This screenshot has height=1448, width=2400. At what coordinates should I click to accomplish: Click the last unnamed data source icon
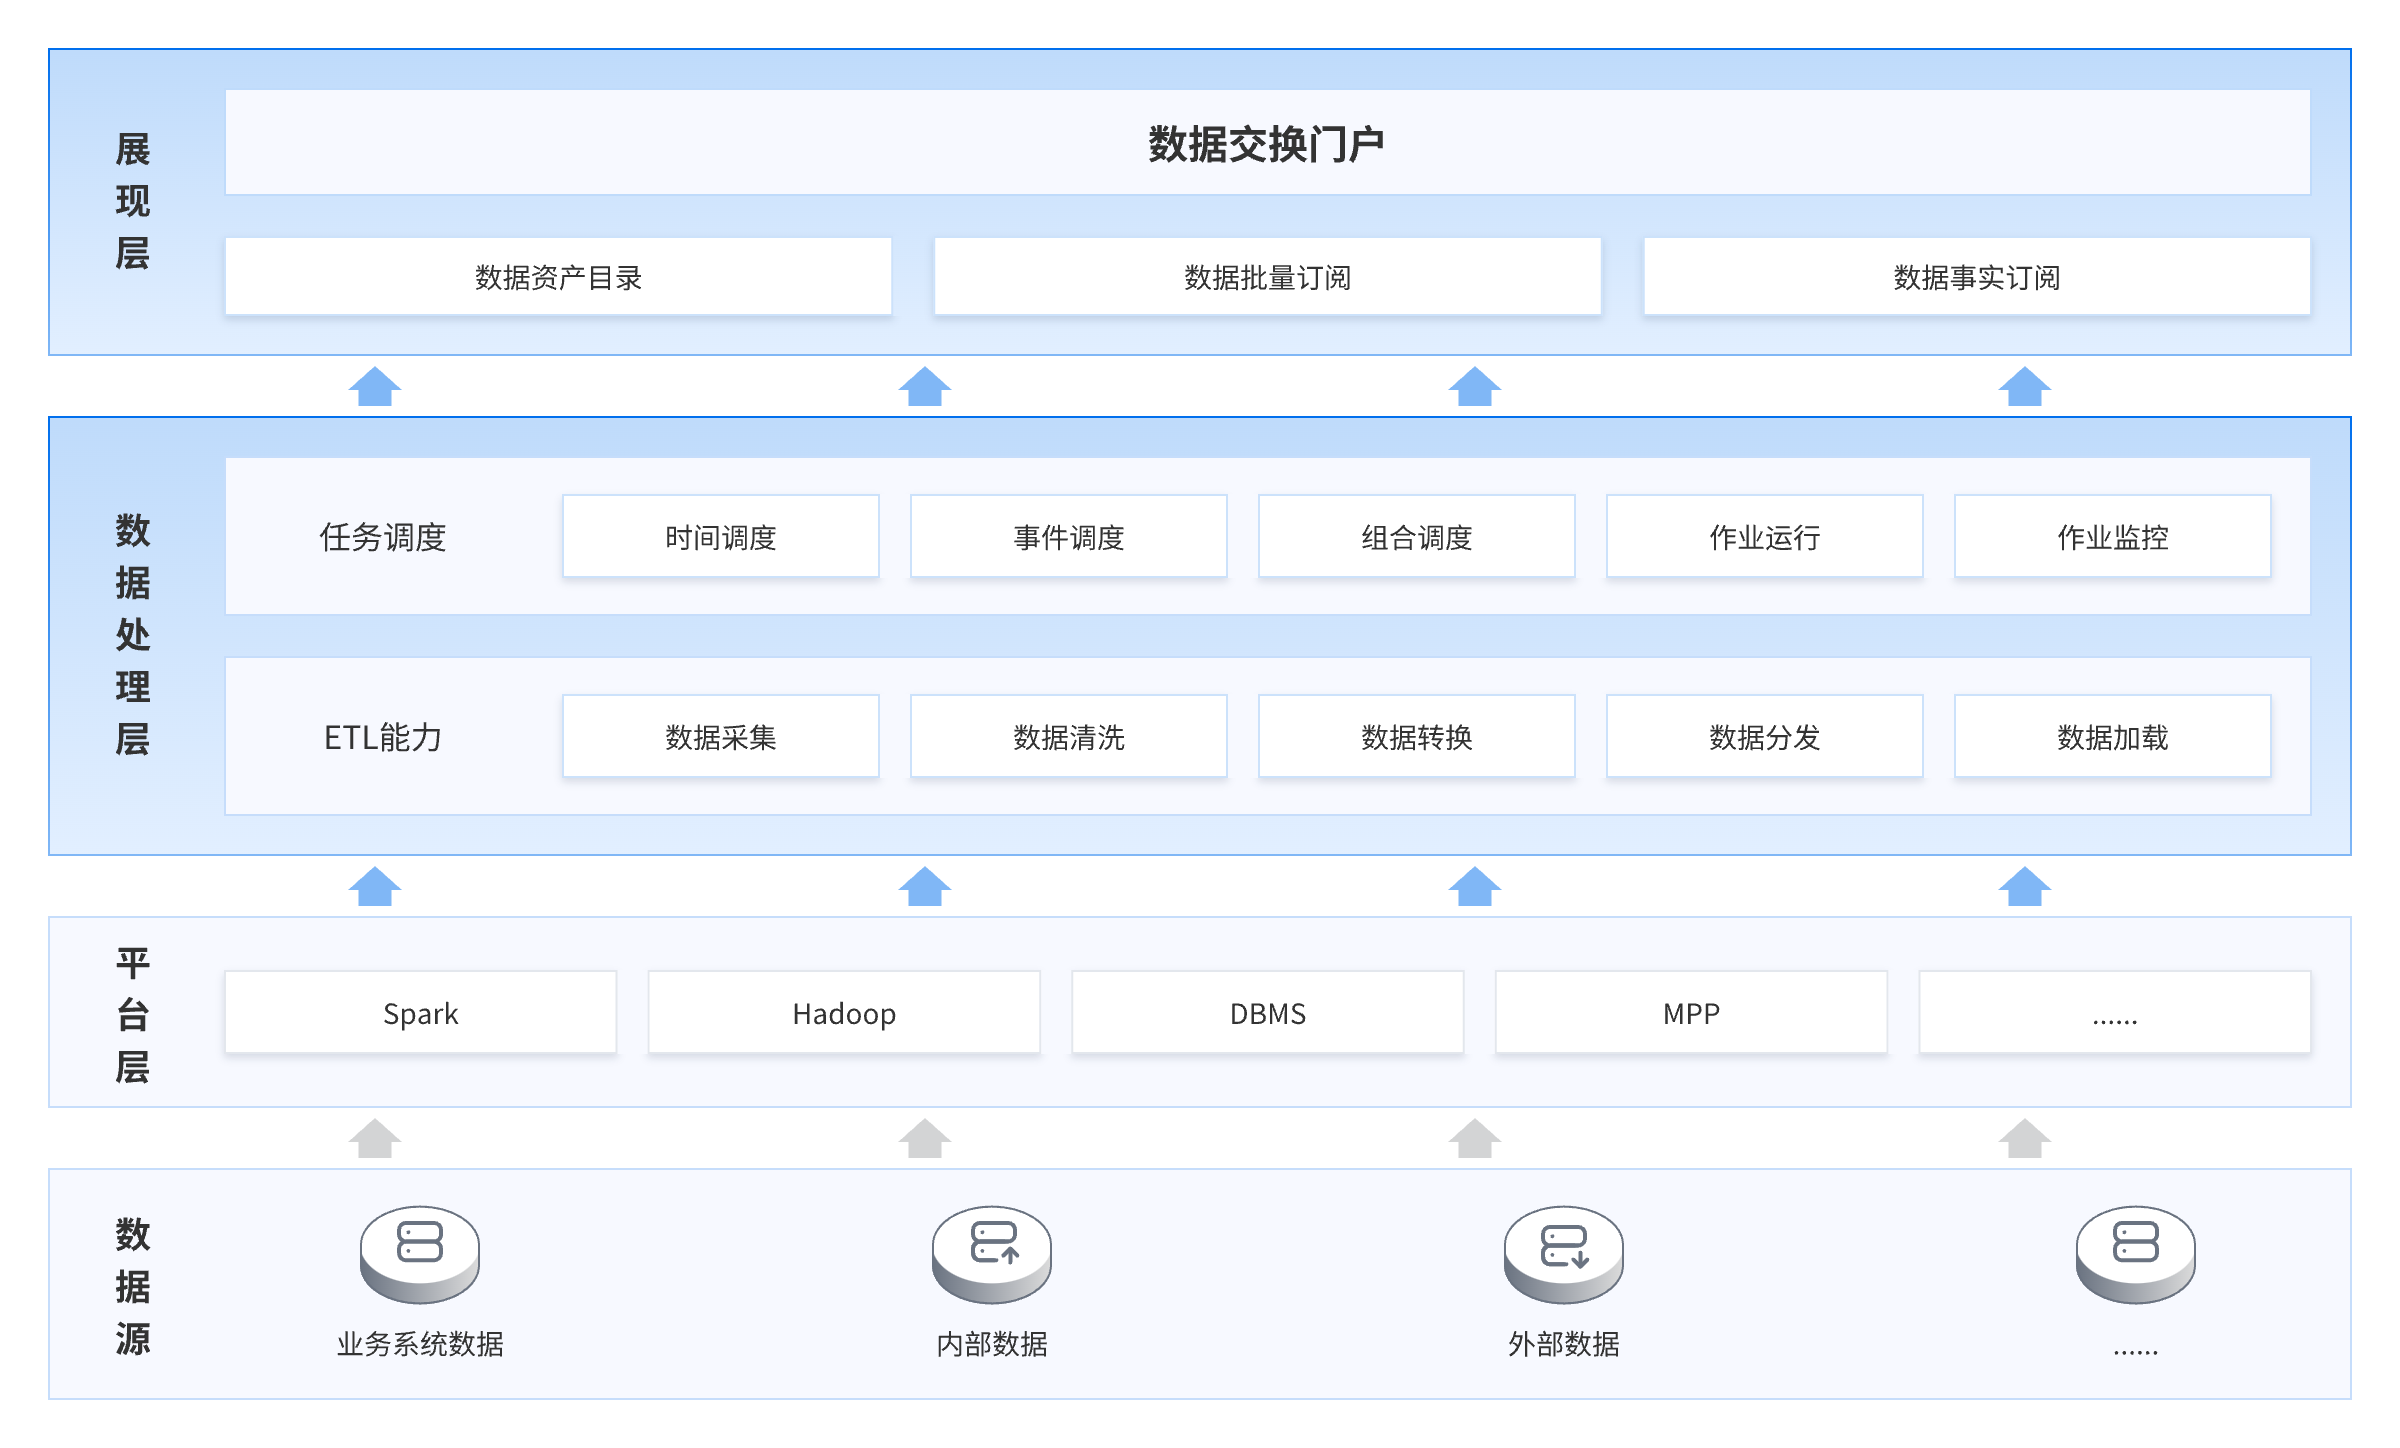2135,1253
